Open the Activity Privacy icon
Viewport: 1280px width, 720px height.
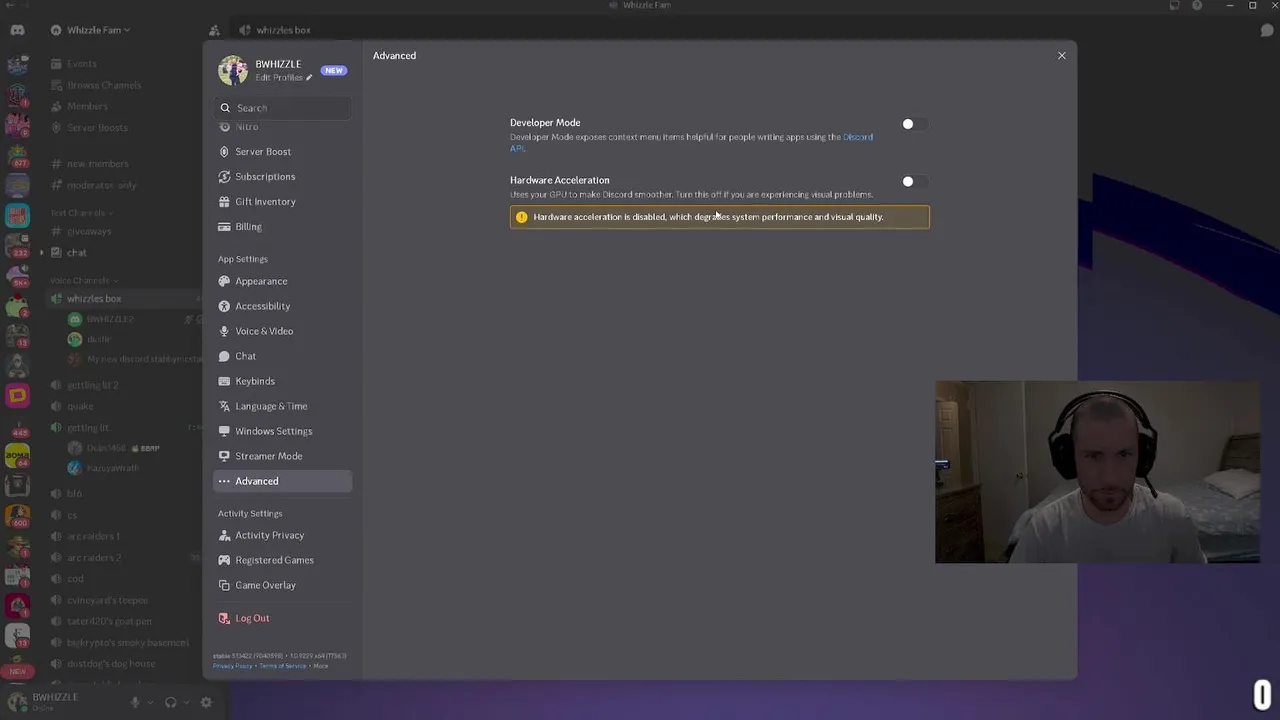pyautogui.click(x=224, y=535)
